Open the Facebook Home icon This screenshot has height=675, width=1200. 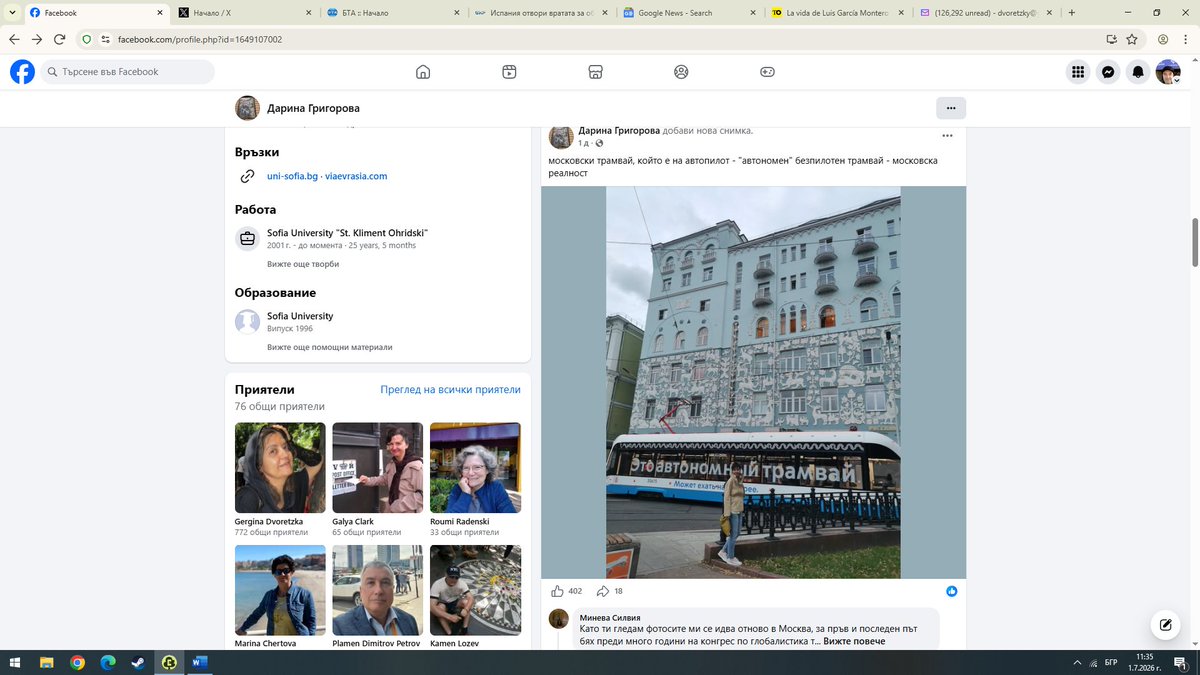[x=423, y=72]
